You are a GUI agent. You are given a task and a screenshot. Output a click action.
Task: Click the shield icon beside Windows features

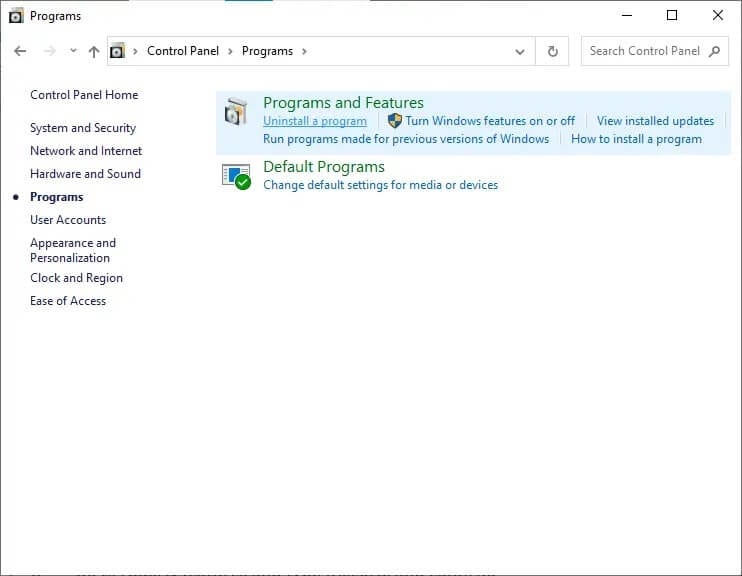click(394, 121)
